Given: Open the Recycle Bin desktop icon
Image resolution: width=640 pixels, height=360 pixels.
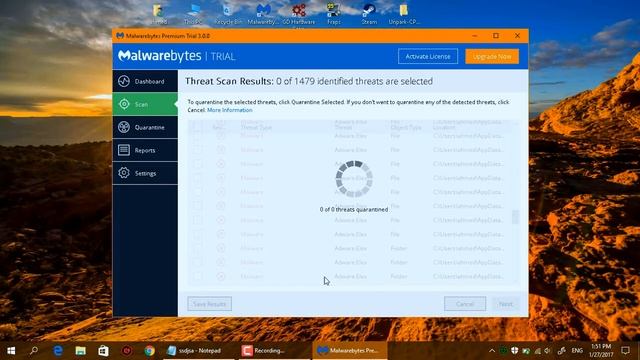Looking at the screenshot, I should click(228, 14).
